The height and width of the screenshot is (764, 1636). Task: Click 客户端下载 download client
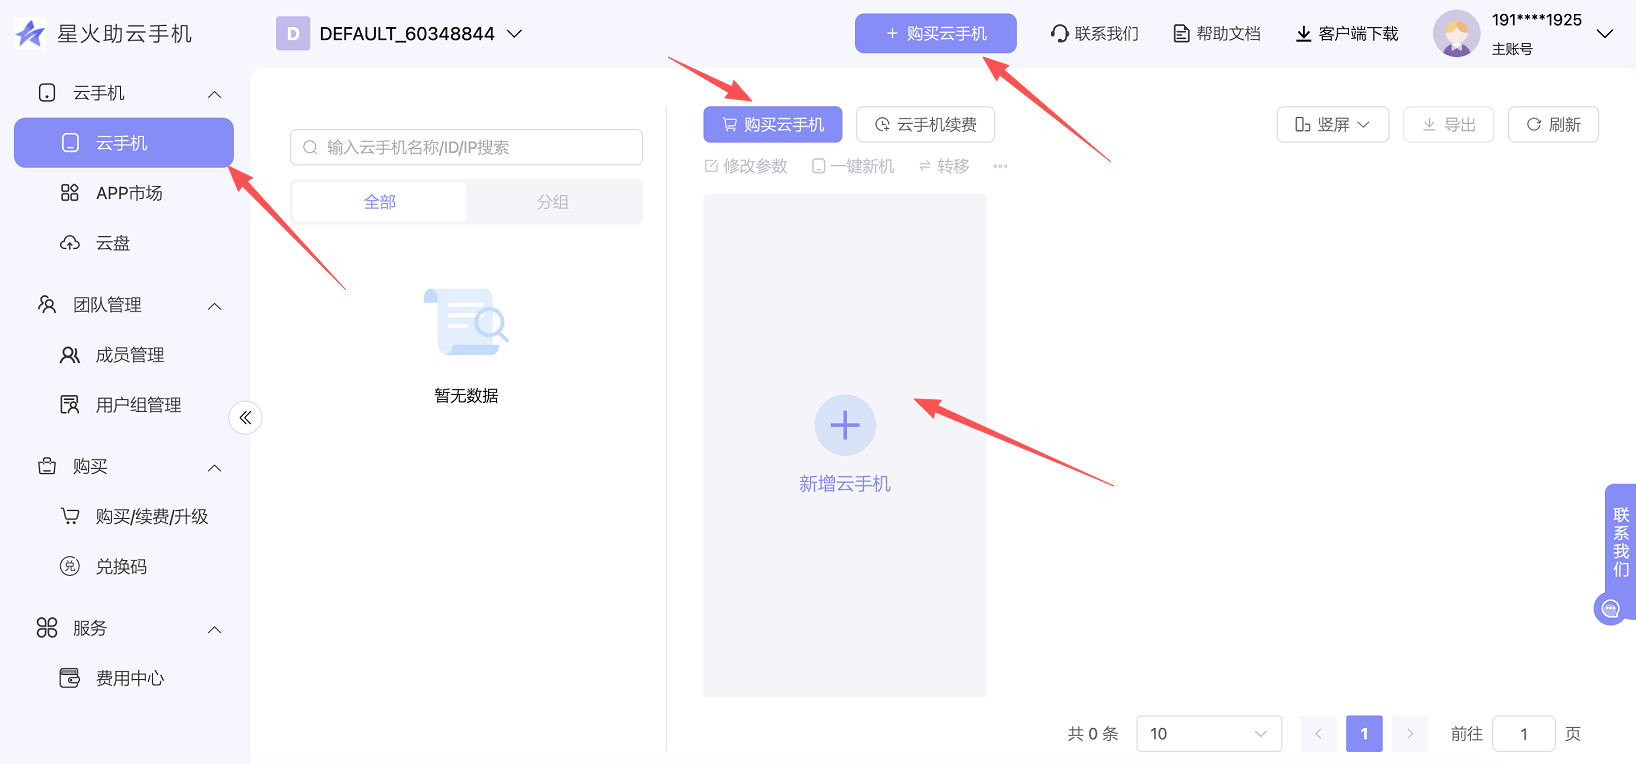pyautogui.click(x=1347, y=34)
